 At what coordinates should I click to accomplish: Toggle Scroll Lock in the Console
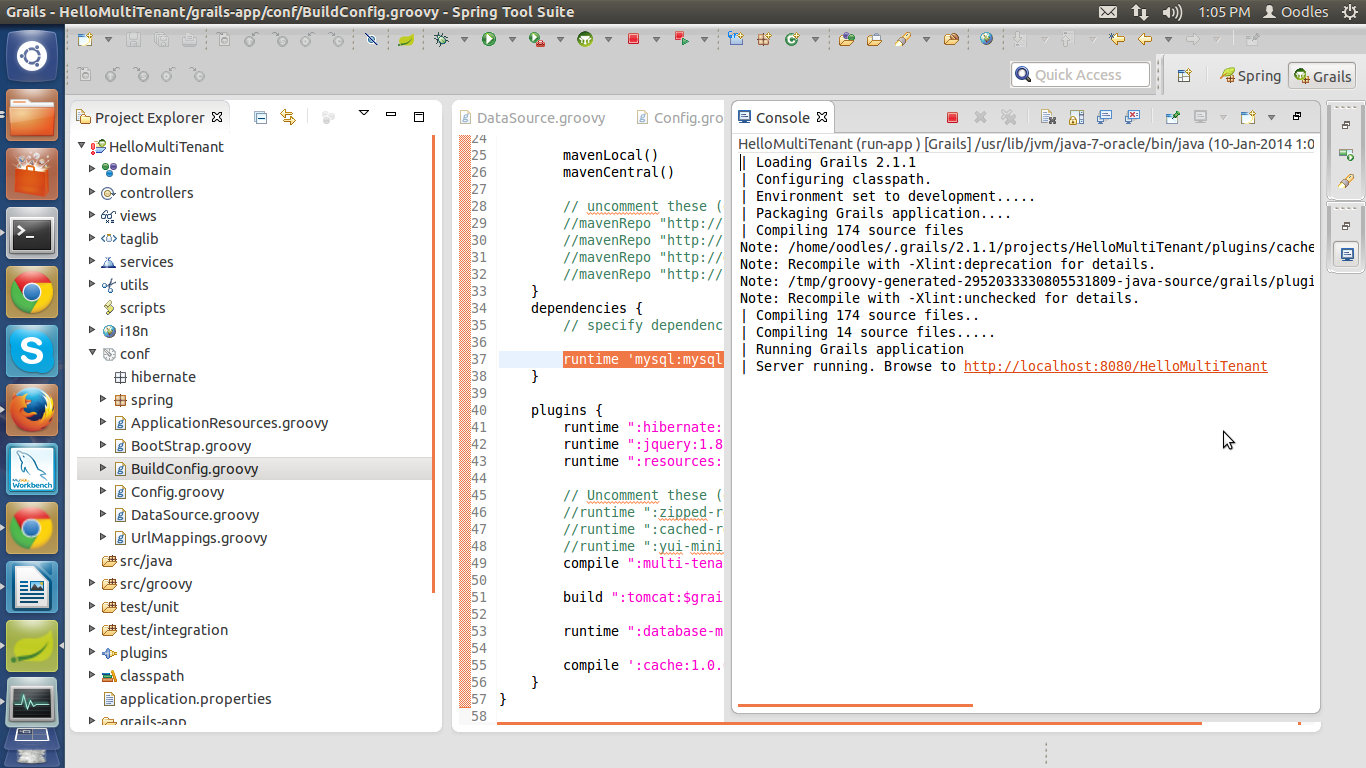pyautogui.click(x=1076, y=118)
